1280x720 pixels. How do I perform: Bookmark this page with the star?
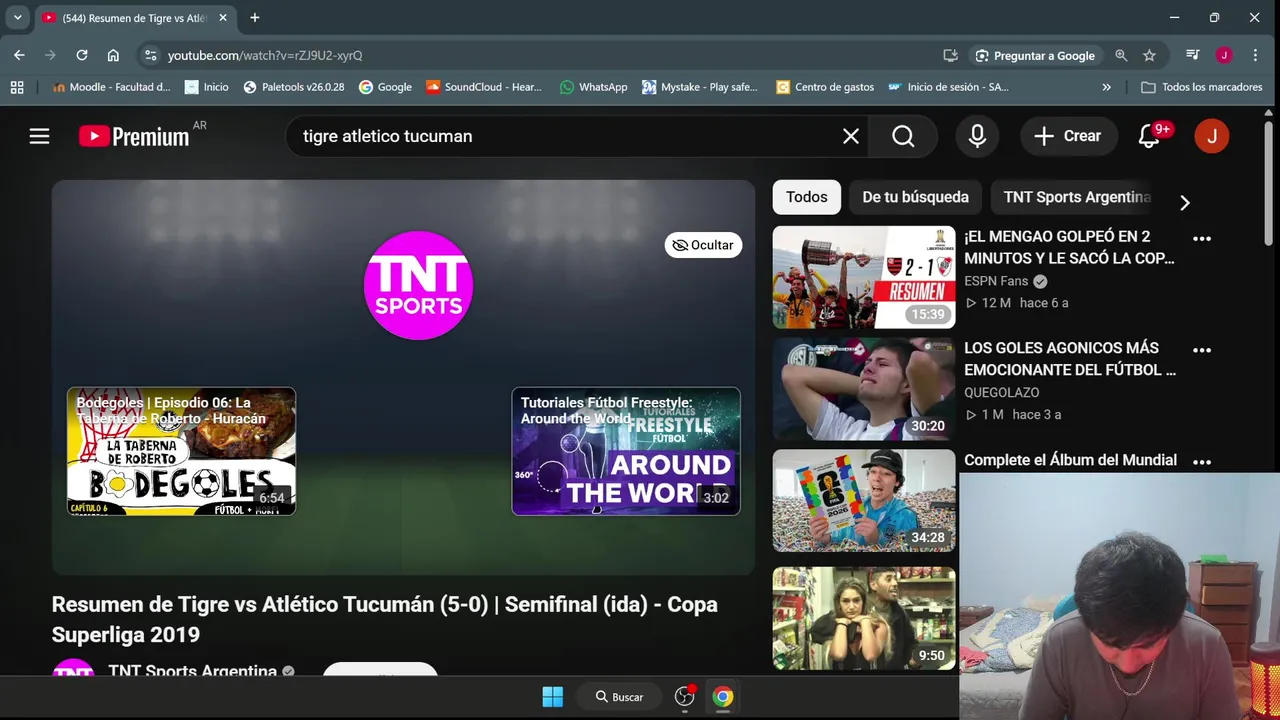point(1149,55)
